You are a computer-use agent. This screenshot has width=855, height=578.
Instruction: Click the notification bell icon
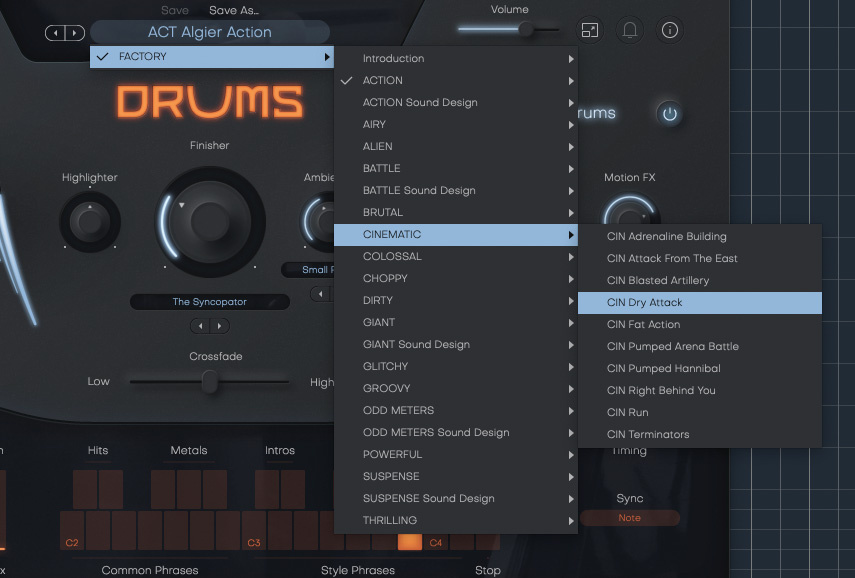[x=629, y=30]
